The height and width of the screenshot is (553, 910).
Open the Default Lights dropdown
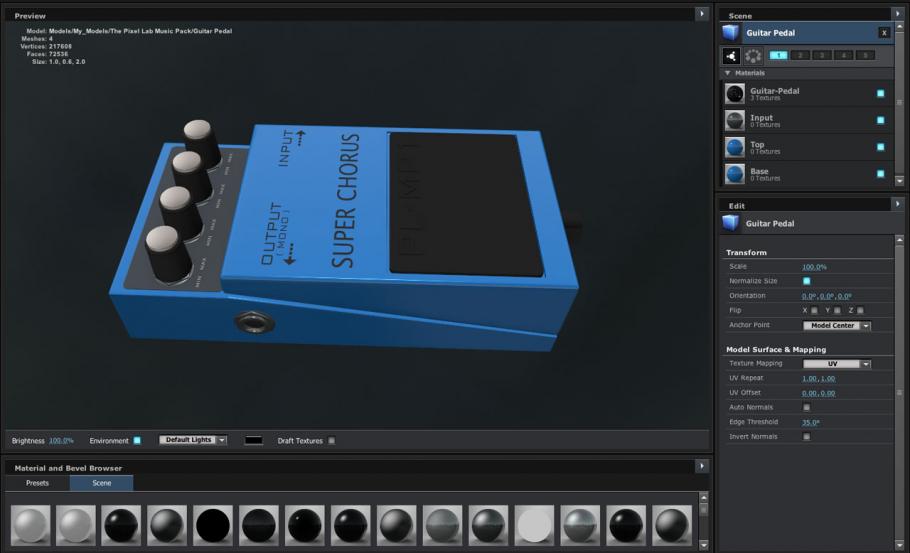click(x=193, y=440)
